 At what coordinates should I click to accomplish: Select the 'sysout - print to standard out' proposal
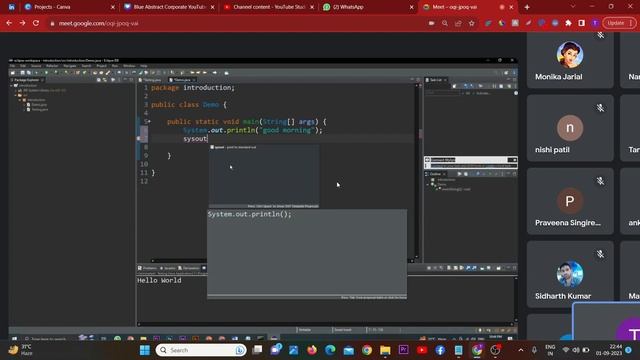[x=264, y=147]
